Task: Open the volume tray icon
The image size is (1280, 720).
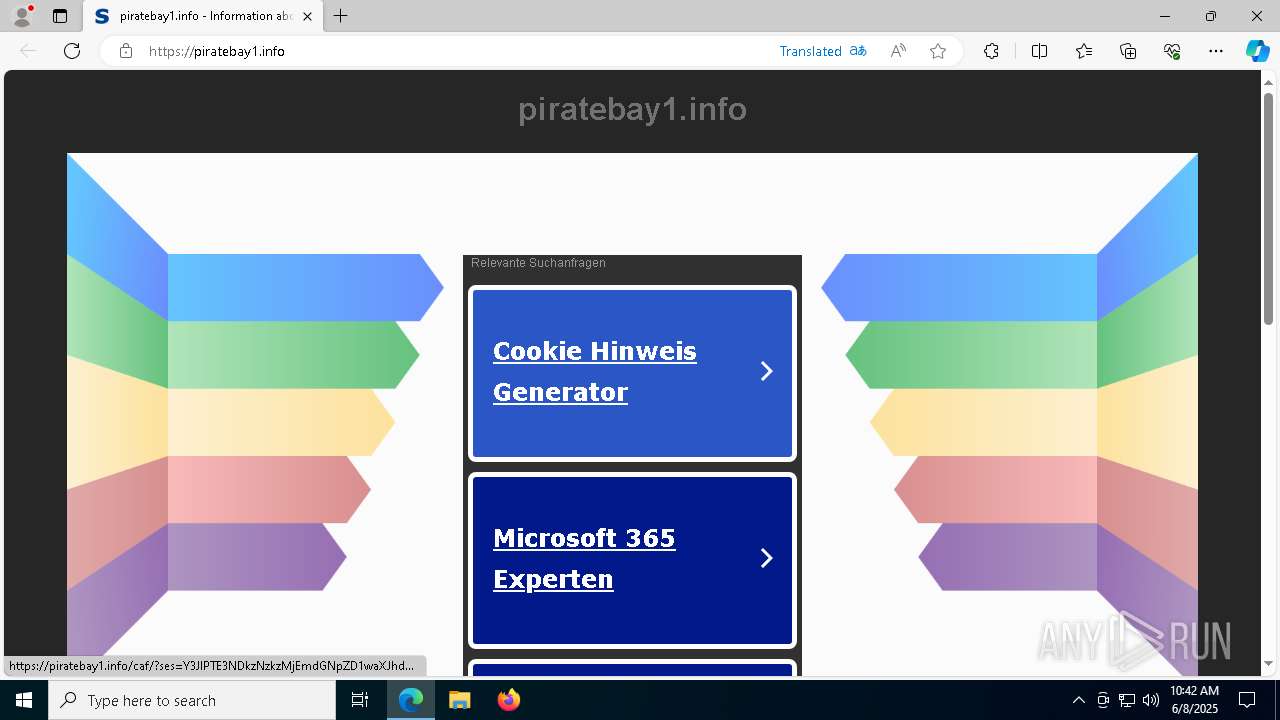Action: pyautogui.click(x=1151, y=700)
